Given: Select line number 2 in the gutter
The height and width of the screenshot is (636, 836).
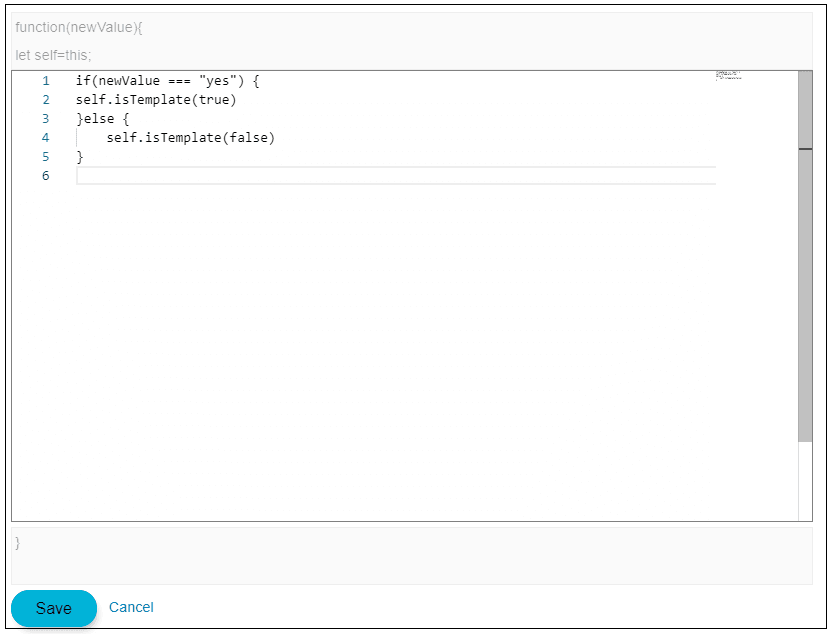Looking at the screenshot, I should point(45,99).
